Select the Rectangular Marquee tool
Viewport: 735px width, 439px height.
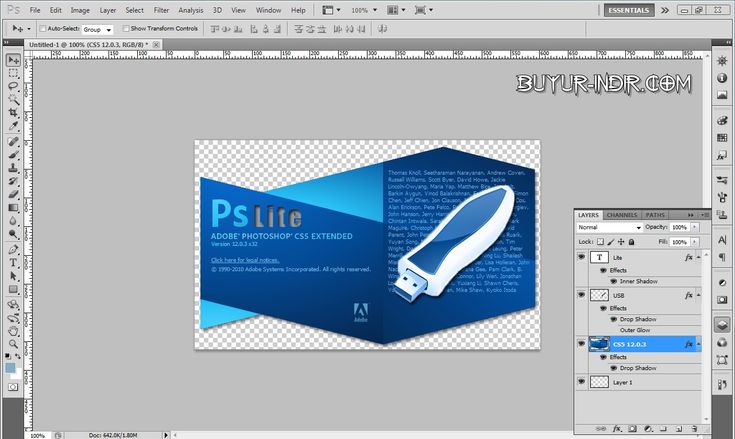click(x=13, y=73)
